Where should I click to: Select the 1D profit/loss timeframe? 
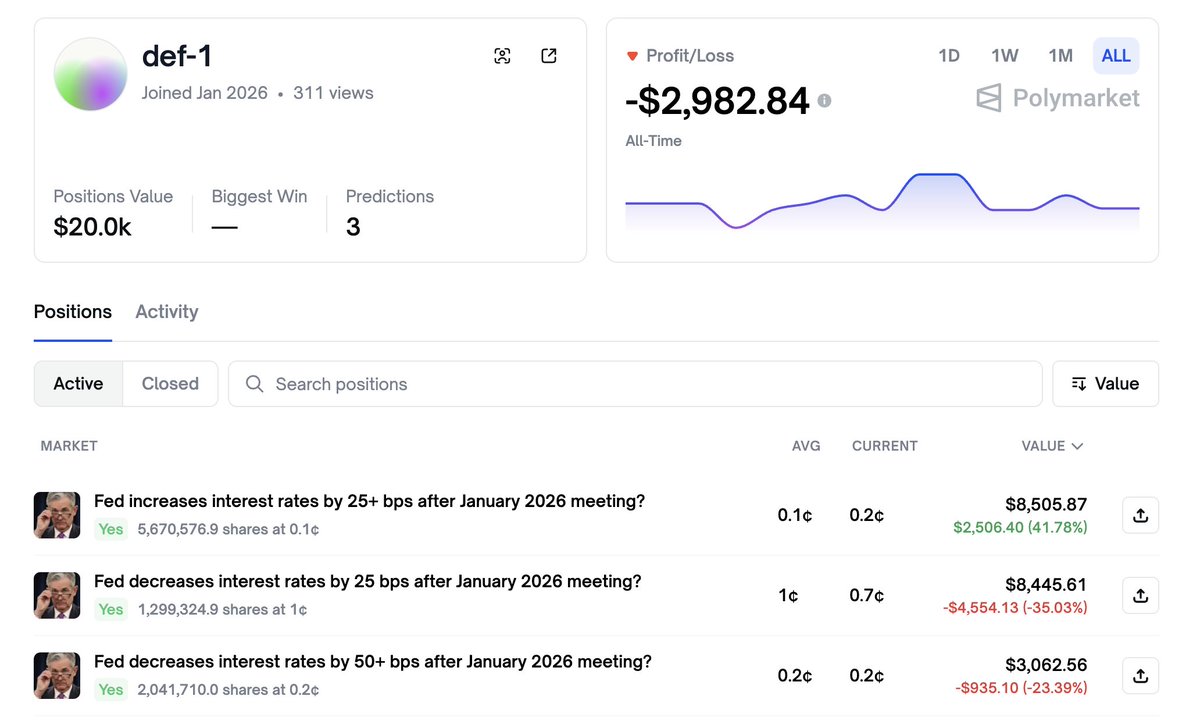click(x=948, y=56)
